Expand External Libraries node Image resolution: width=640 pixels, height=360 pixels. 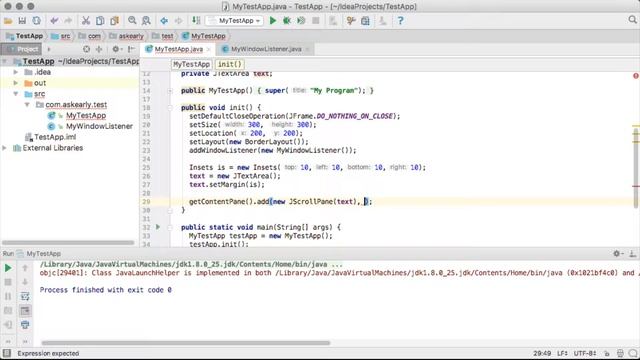[x=4, y=148]
